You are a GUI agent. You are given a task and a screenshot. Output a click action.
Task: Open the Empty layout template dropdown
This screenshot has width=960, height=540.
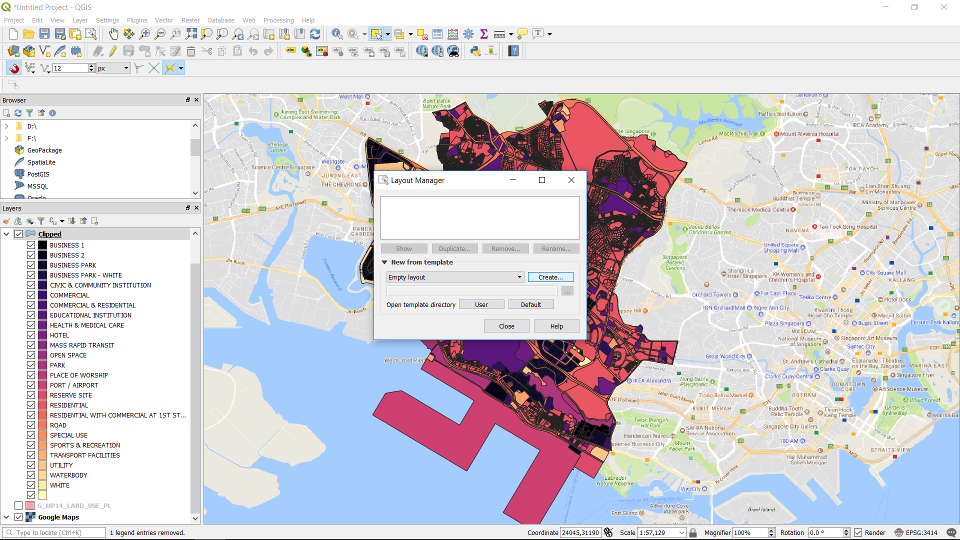point(455,277)
